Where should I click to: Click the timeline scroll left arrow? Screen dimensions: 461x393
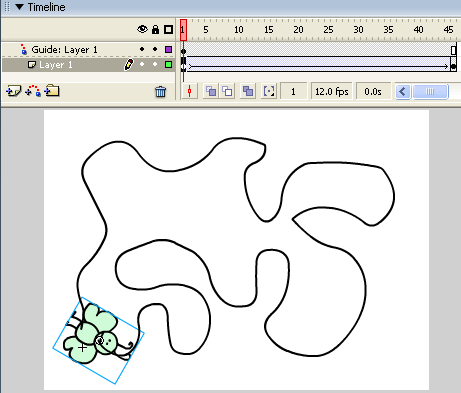point(403,91)
